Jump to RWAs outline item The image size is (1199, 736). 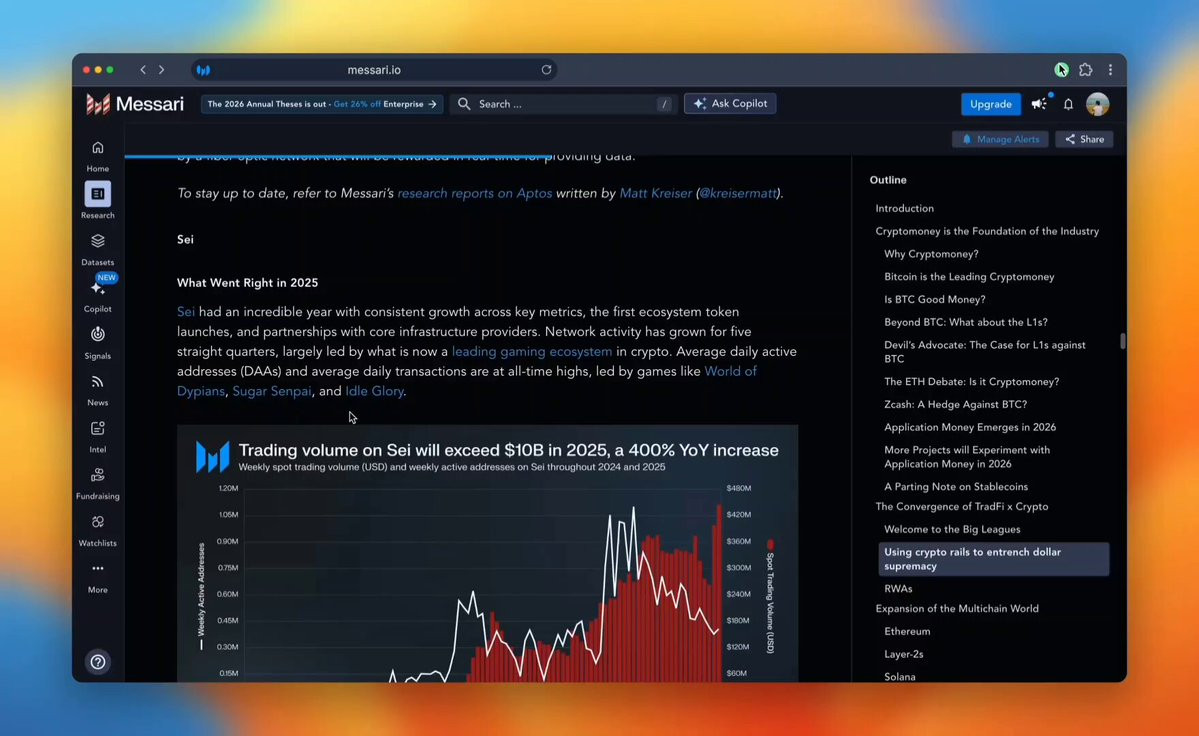898,589
